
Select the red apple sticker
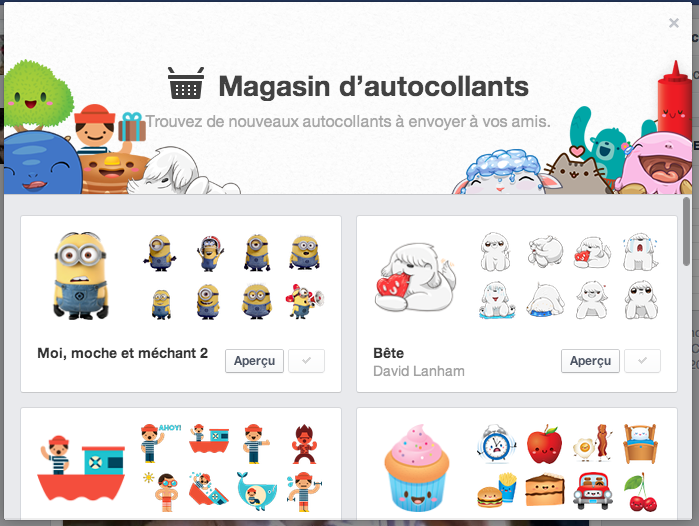coord(544,444)
